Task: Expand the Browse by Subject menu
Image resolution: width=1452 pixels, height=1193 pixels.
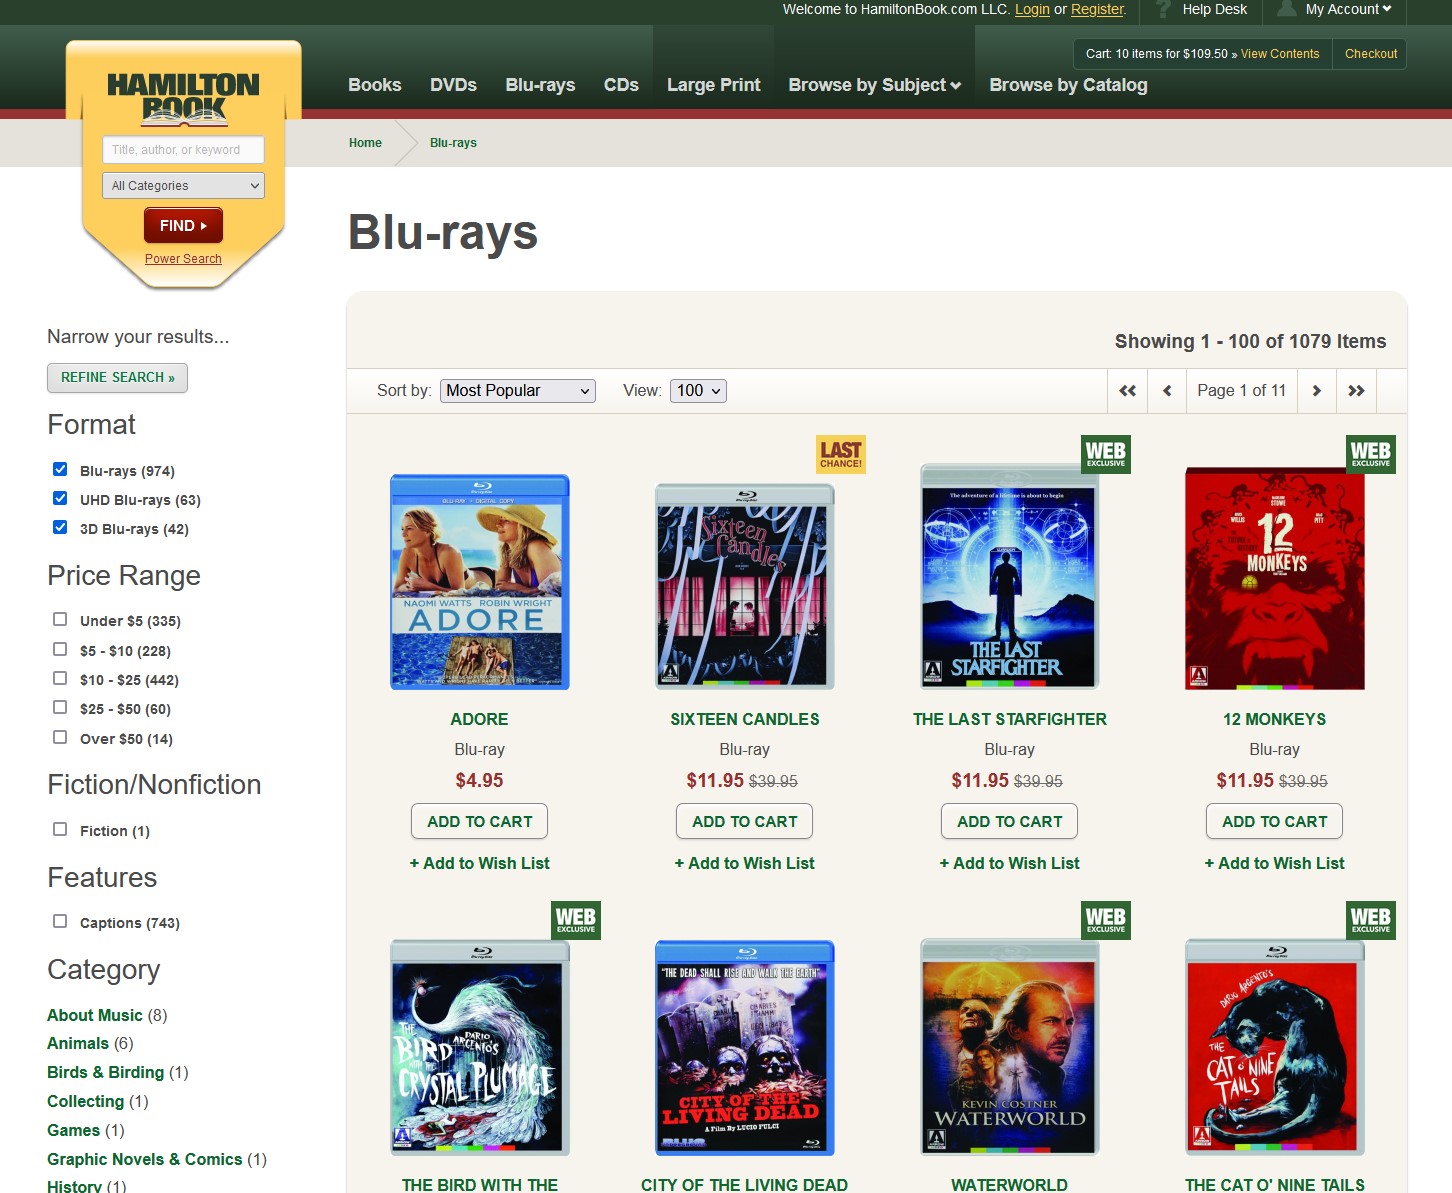Action: click(x=875, y=85)
